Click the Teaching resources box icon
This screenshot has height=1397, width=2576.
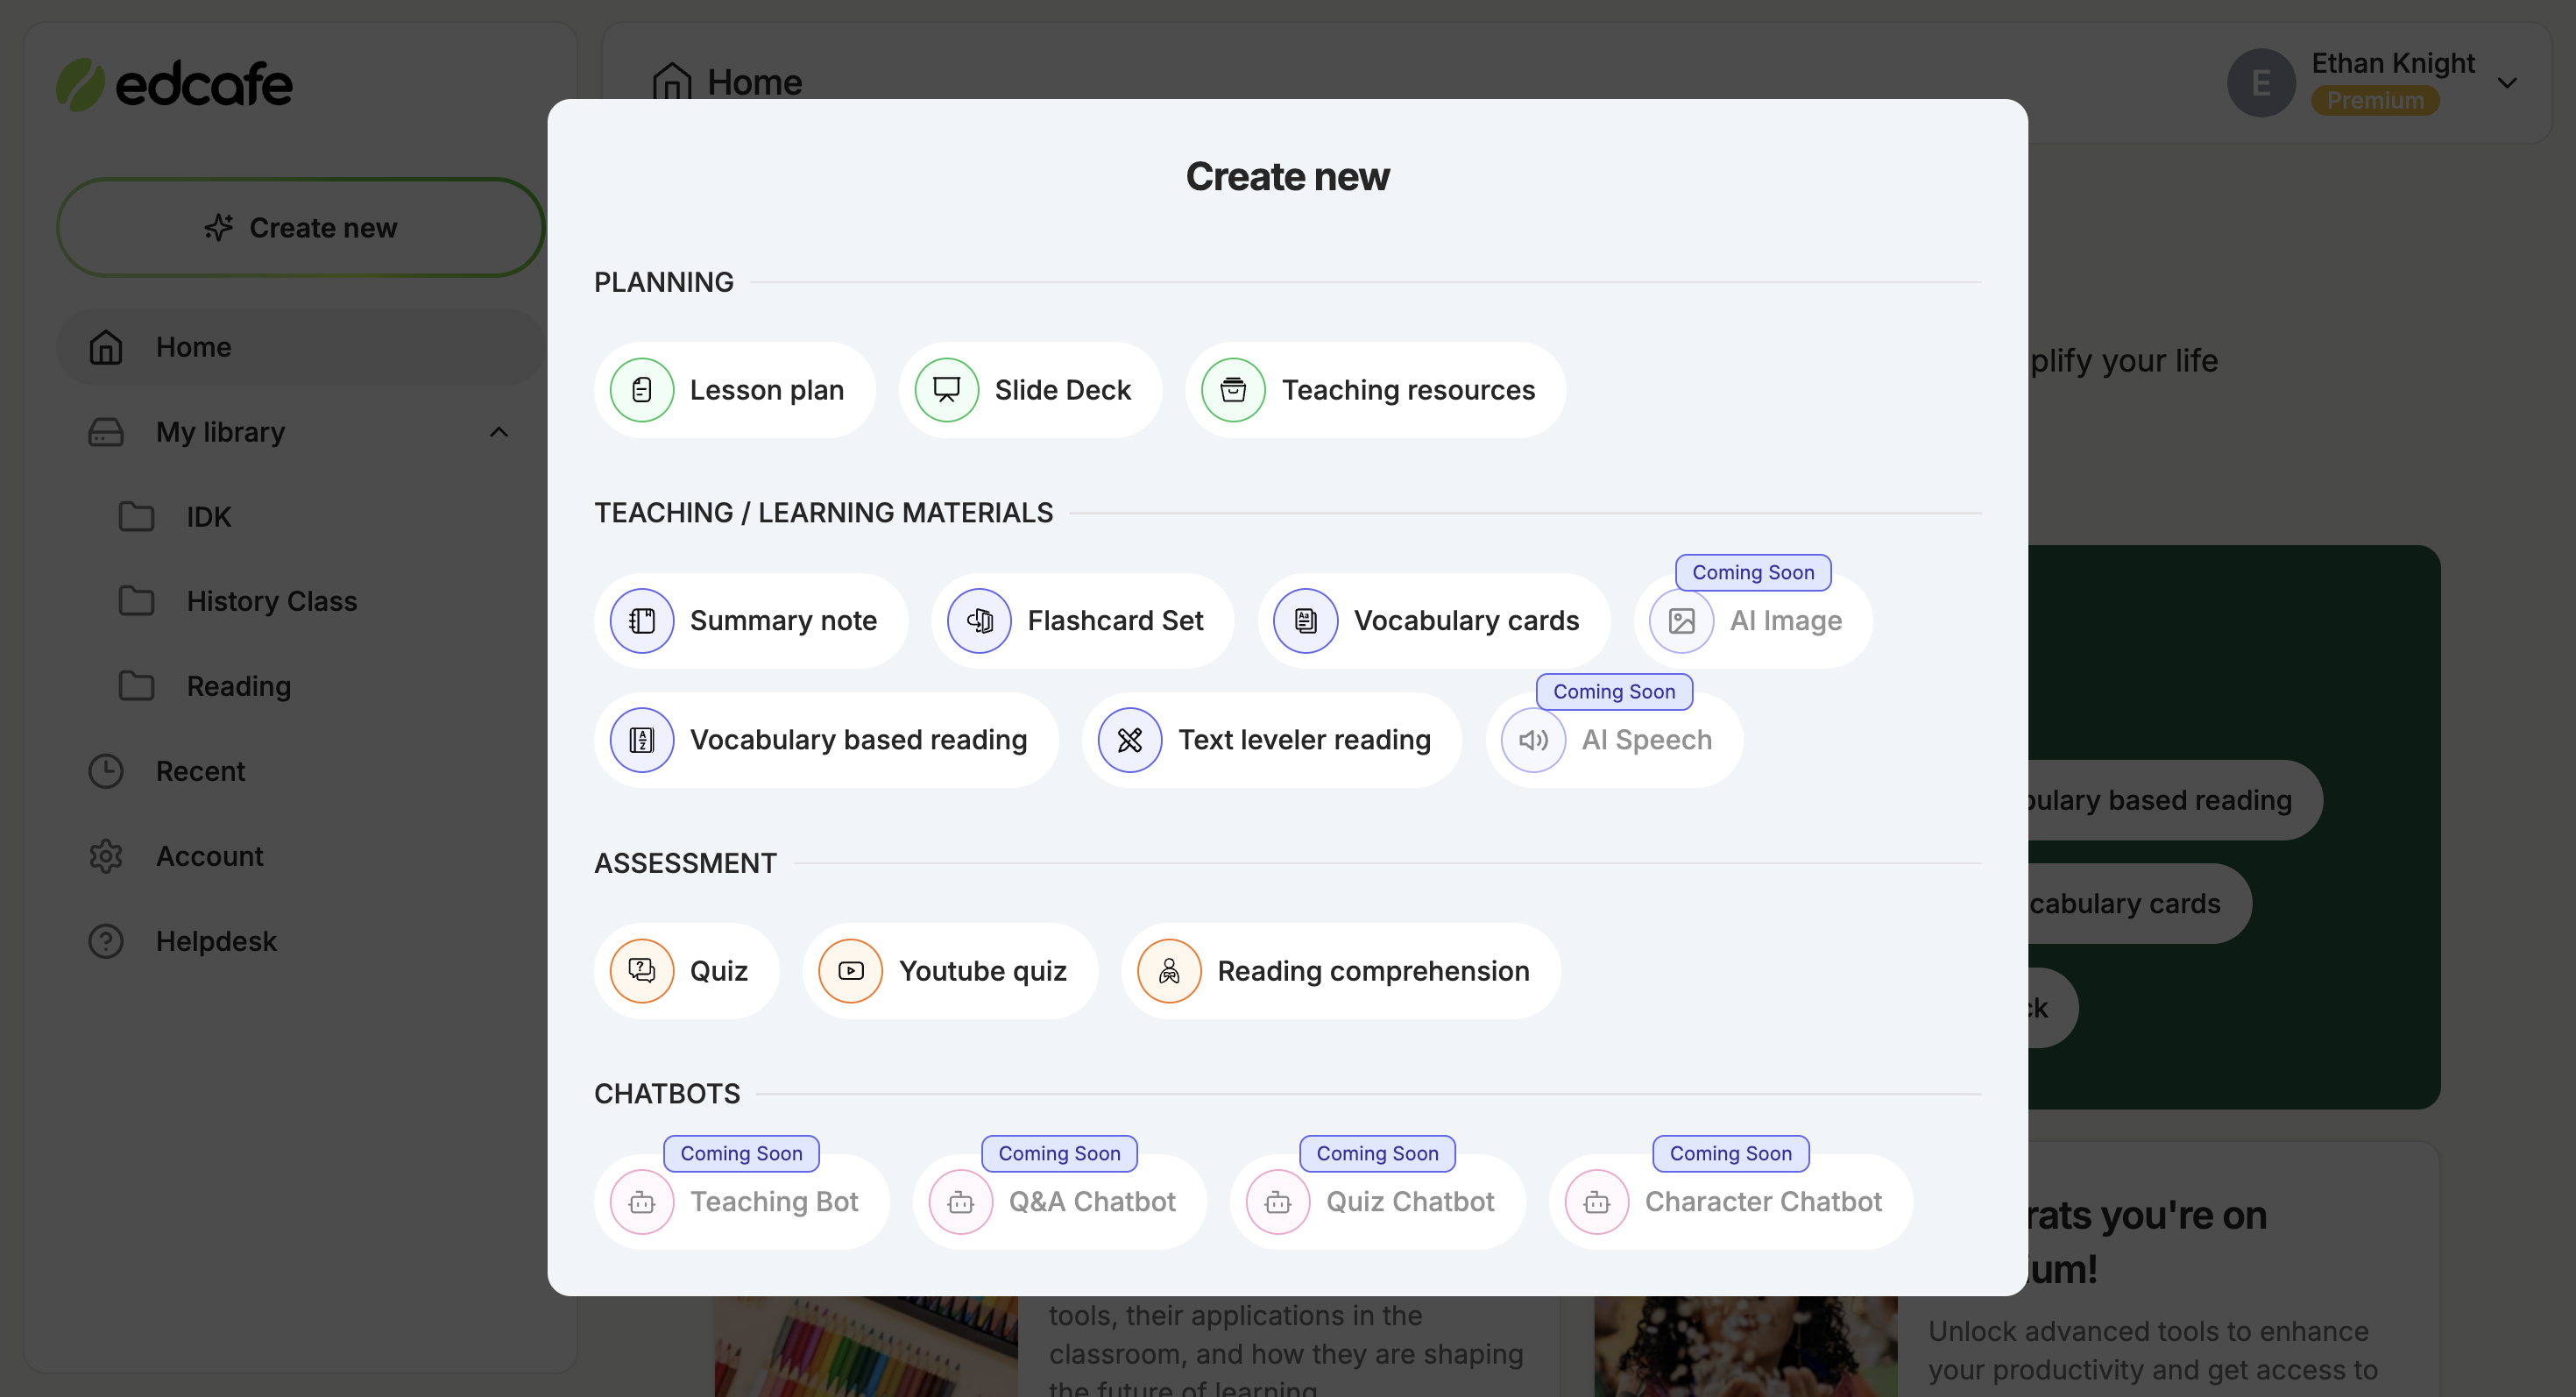pos(1233,390)
